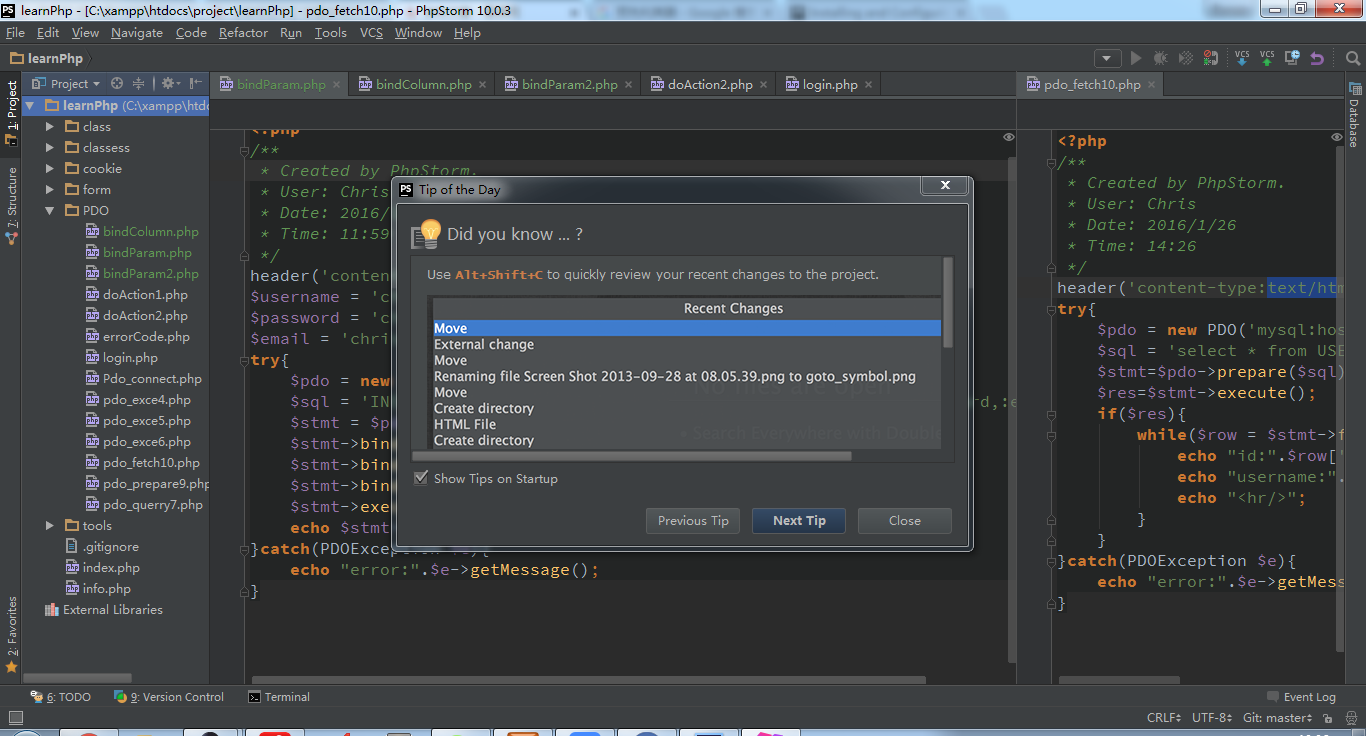Expand the tools folder
Viewport: 1366px width, 736px height.
50,526
